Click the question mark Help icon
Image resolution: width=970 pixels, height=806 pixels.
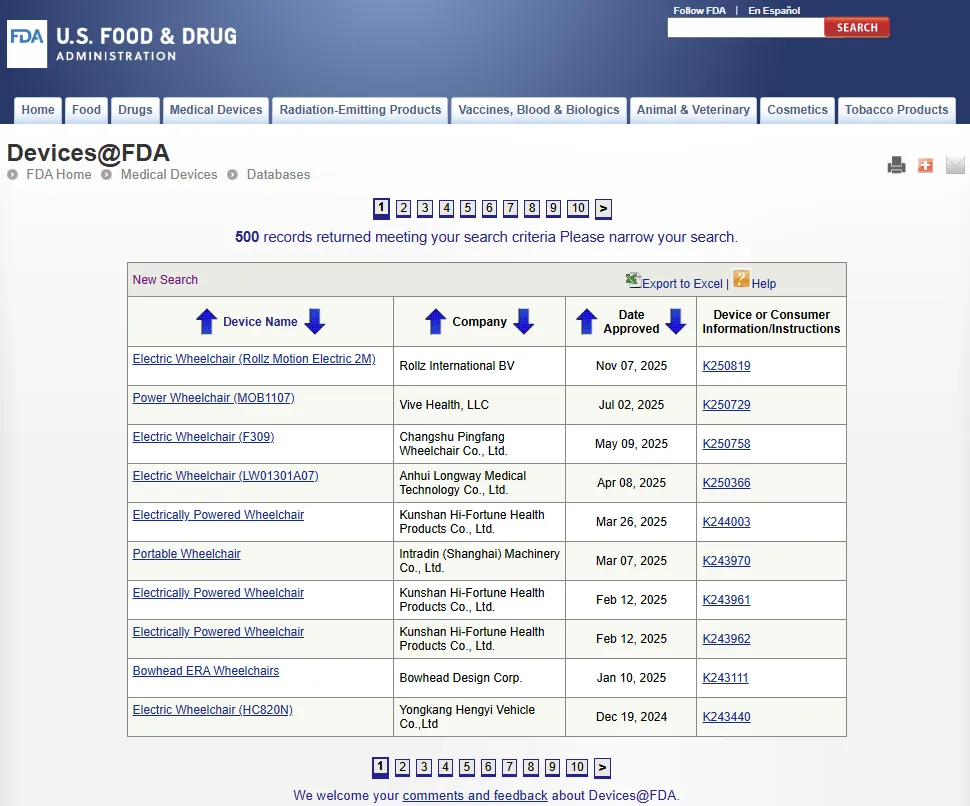click(x=741, y=279)
